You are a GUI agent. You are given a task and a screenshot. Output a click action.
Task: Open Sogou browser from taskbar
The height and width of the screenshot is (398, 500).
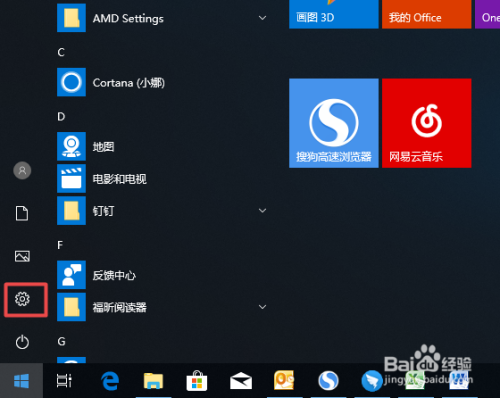click(328, 381)
